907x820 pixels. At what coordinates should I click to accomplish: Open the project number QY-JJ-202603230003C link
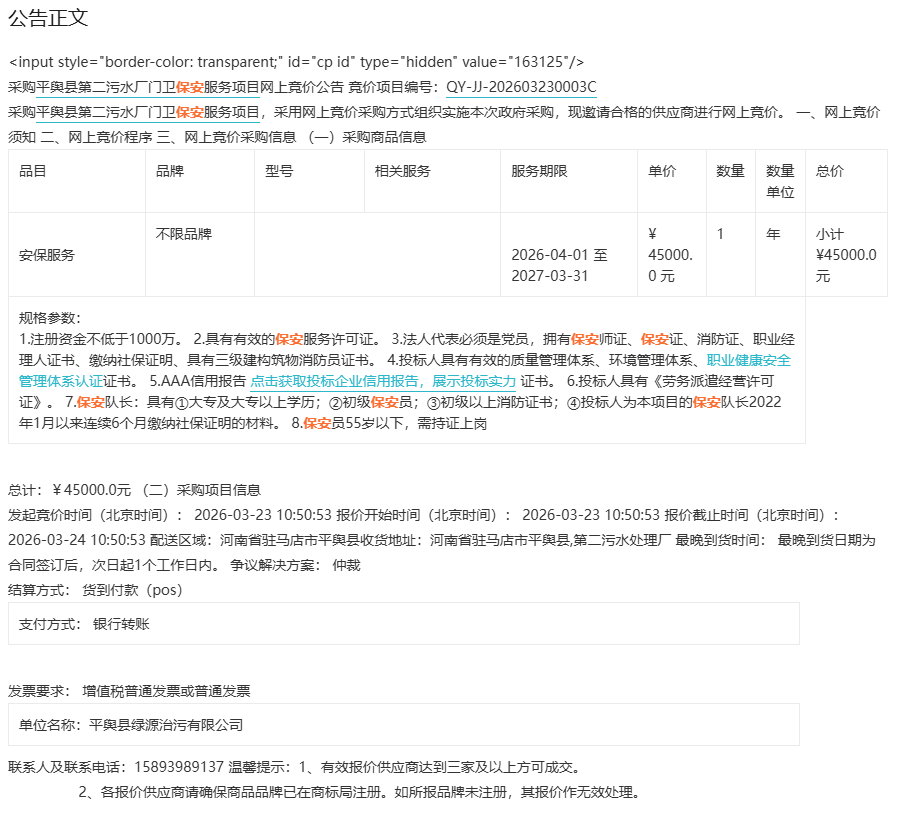tap(521, 87)
